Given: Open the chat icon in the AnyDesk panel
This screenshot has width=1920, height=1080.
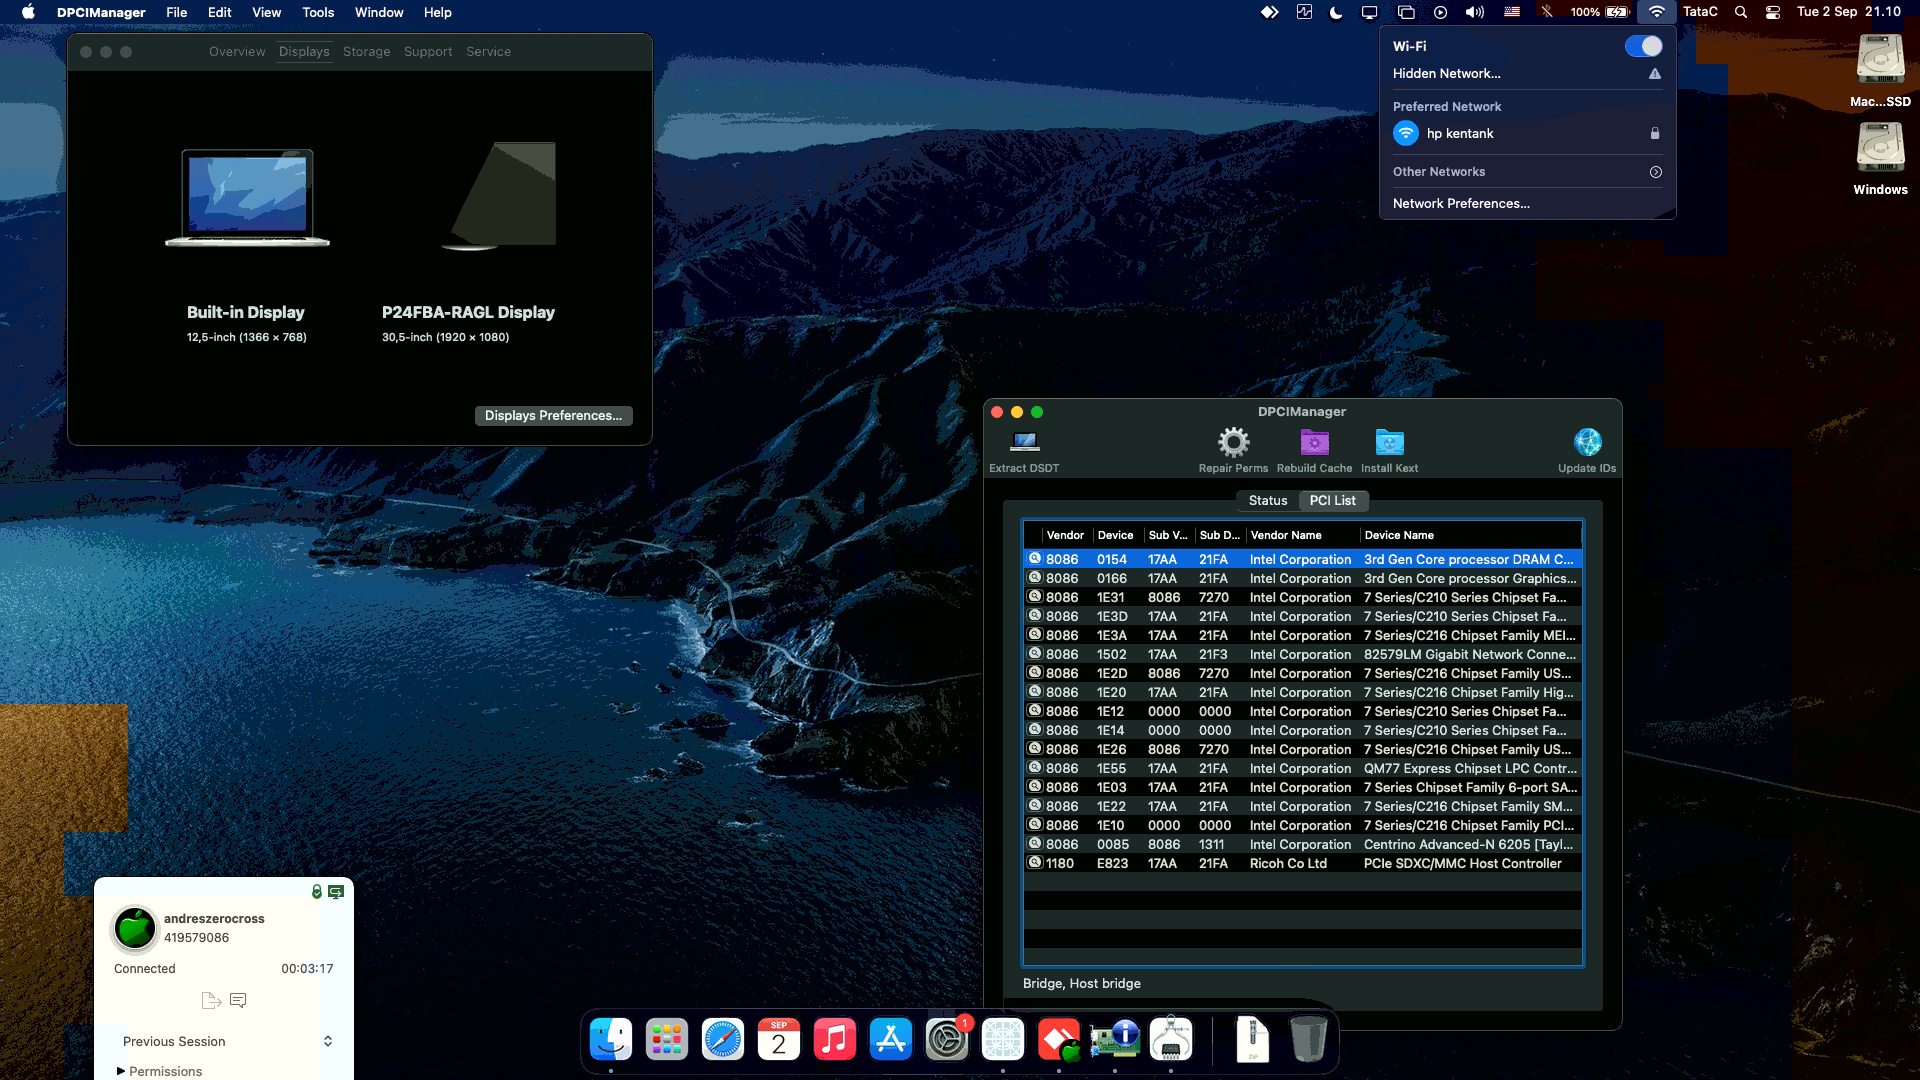Looking at the screenshot, I should [x=238, y=1000].
